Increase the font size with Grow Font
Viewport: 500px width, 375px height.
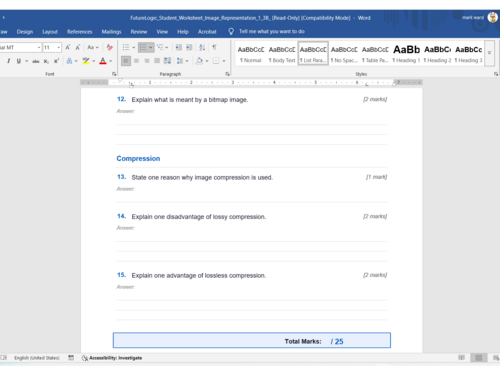[x=68, y=47]
